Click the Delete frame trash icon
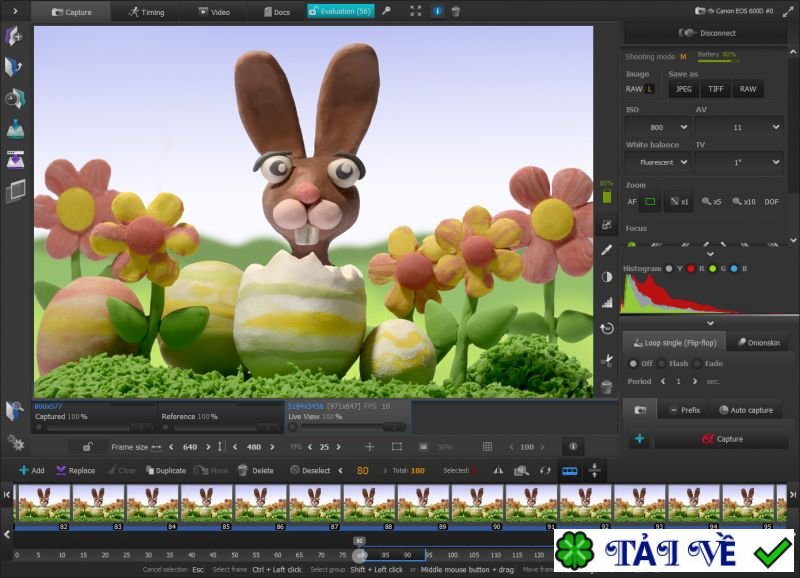The height and width of the screenshot is (578, 800). pyautogui.click(x=243, y=470)
